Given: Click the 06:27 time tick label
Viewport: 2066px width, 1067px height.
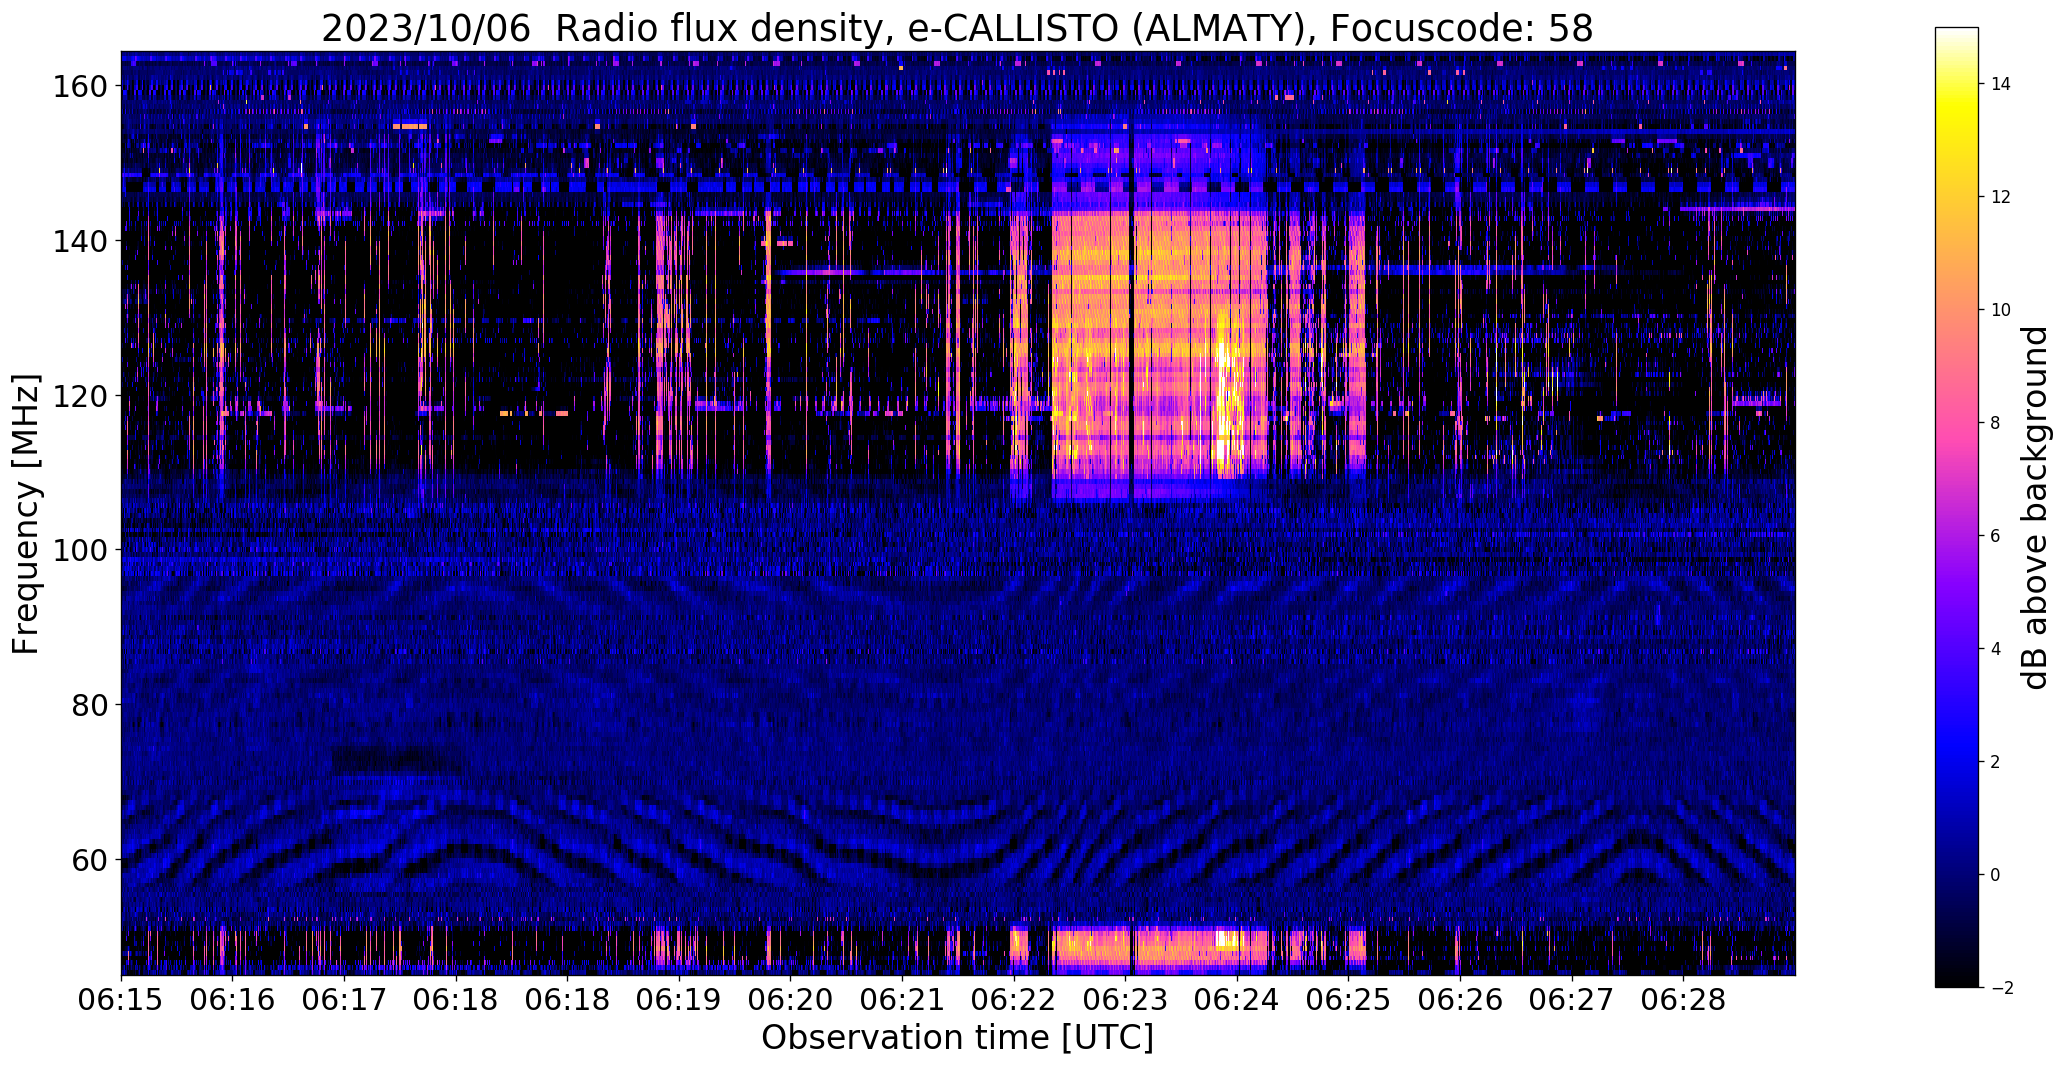Looking at the screenshot, I should coord(1572,1001).
